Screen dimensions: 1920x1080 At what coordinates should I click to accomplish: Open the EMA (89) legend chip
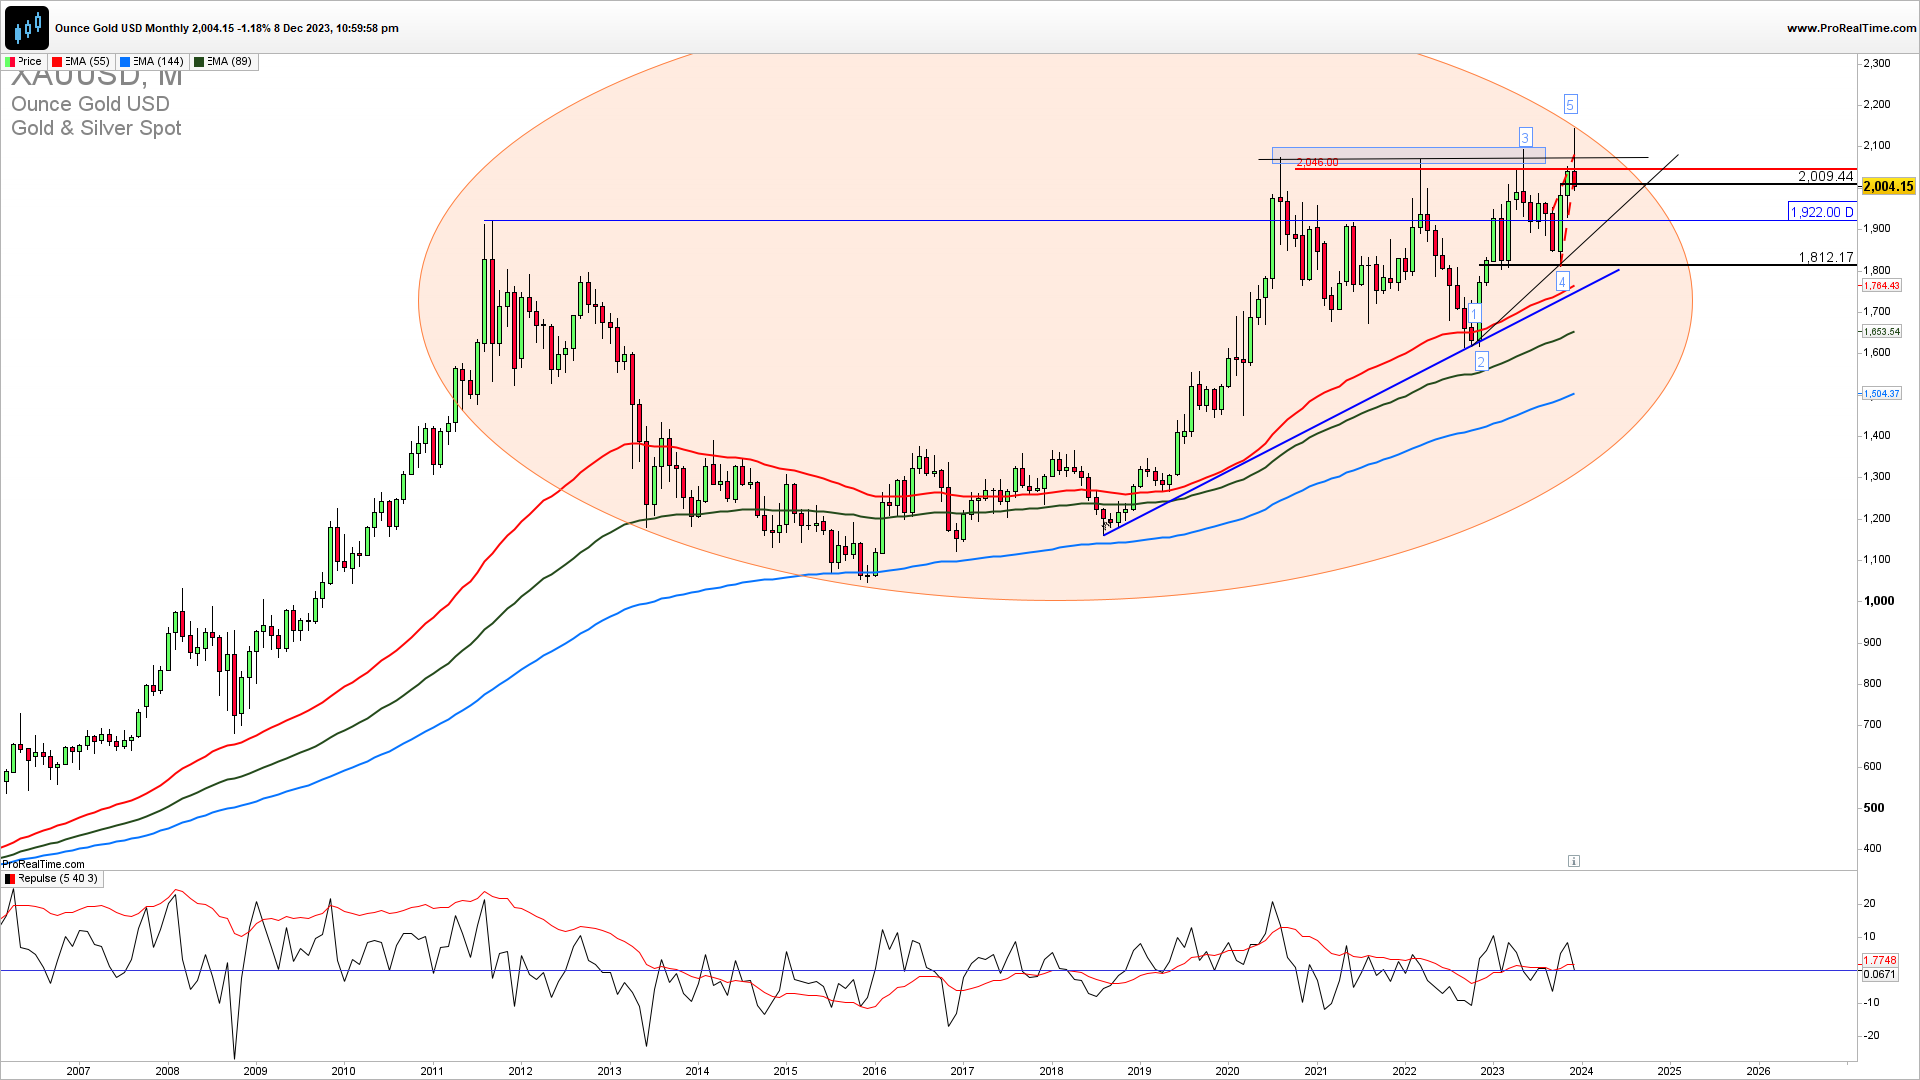click(224, 62)
